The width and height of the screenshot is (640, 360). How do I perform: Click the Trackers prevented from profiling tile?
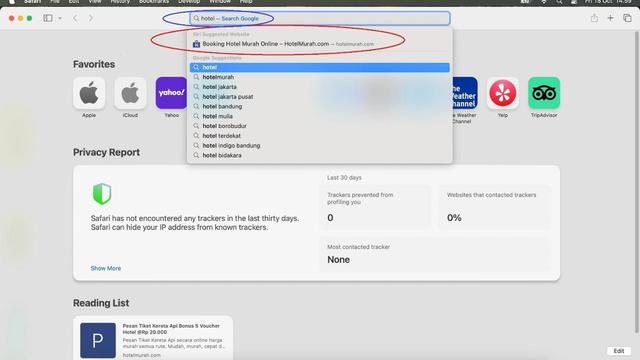(x=375, y=207)
